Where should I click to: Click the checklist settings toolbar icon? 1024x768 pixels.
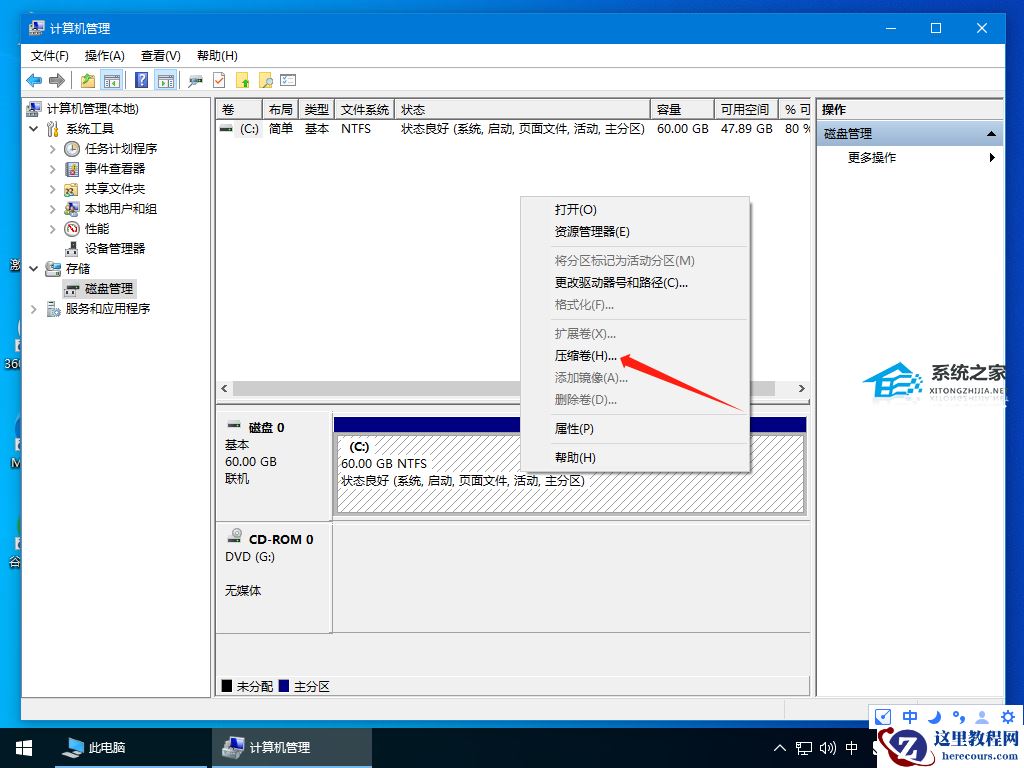288,80
